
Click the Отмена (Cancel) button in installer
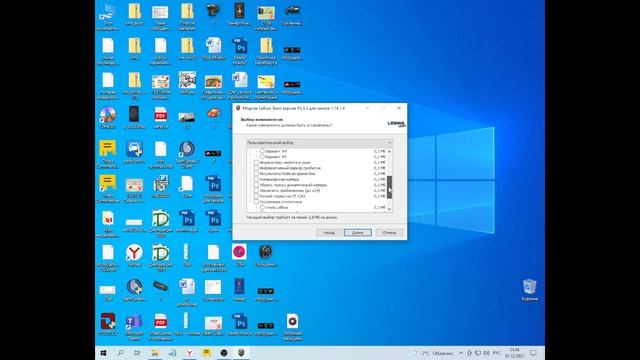(x=389, y=233)
